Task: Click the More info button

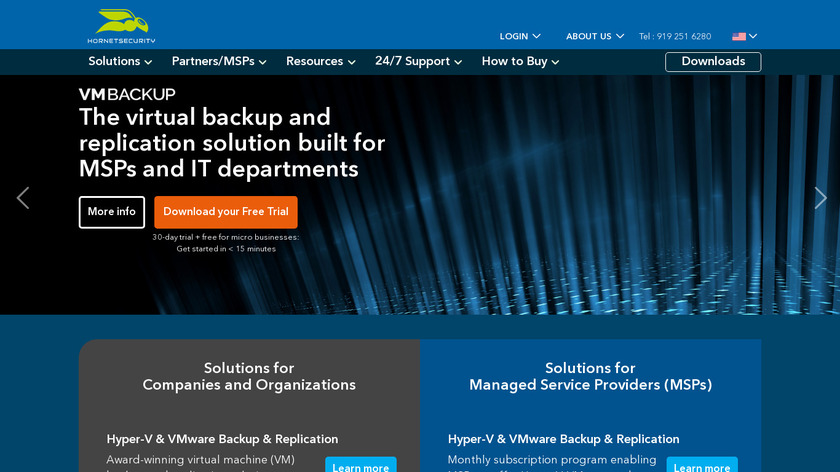Action: (111, 212)
